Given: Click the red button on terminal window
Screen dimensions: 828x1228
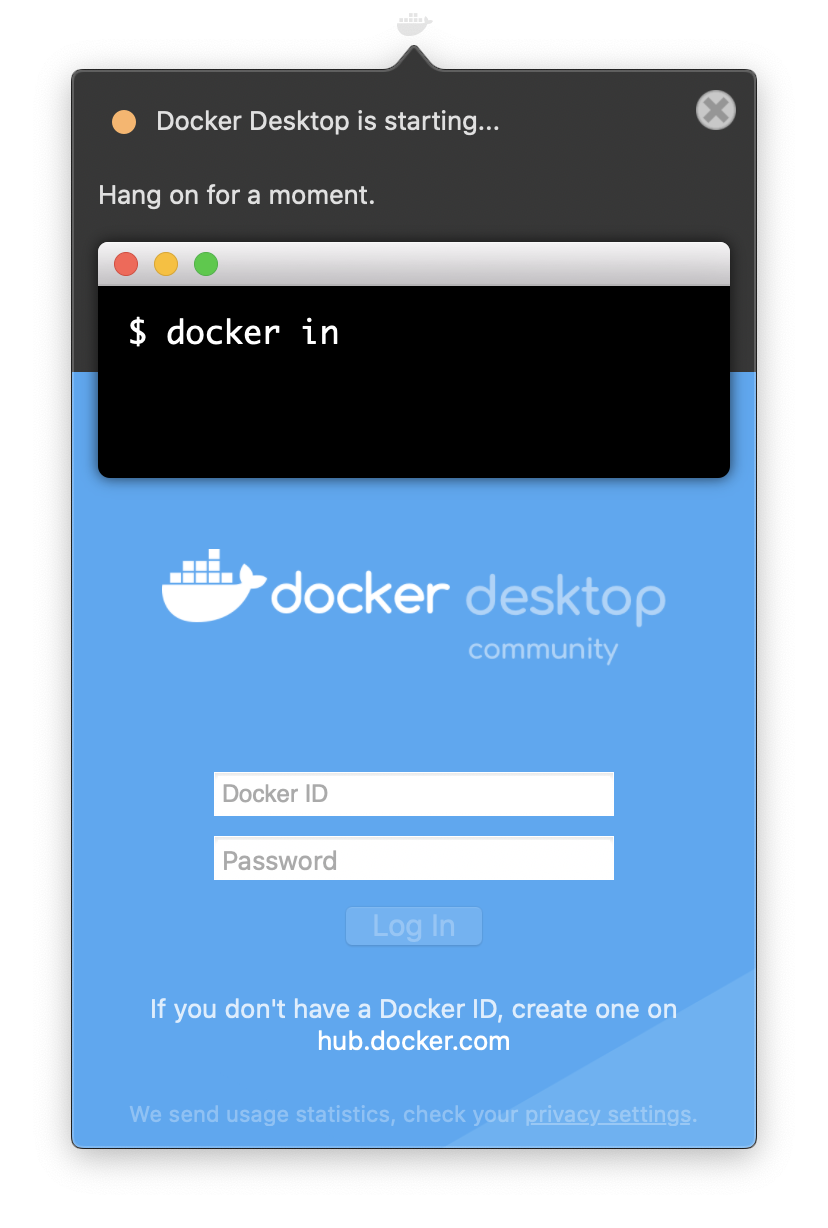Looking at the screenshot, I should tap(126, 264).
